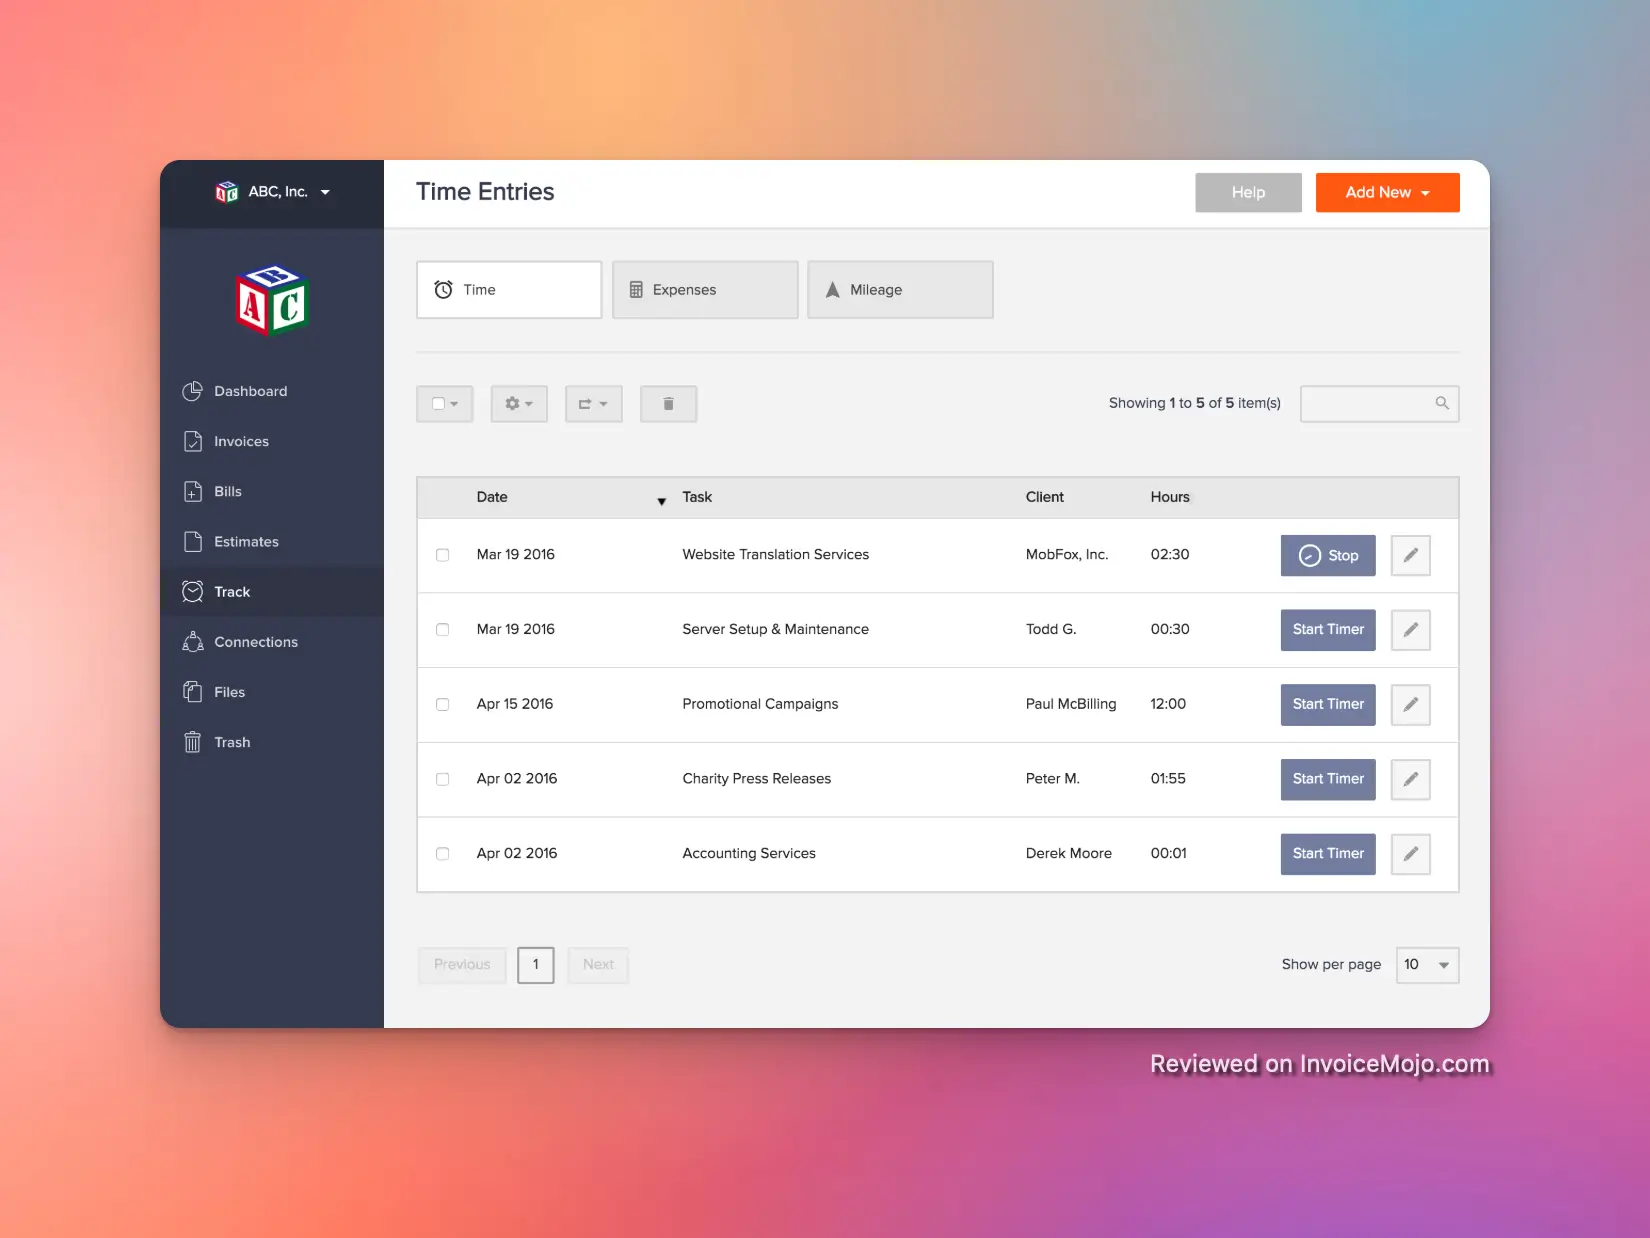Click the search magnifier icon
Viewport: 1650px width, 1238px height.
pyautogui.click(x=1441, y=403)
